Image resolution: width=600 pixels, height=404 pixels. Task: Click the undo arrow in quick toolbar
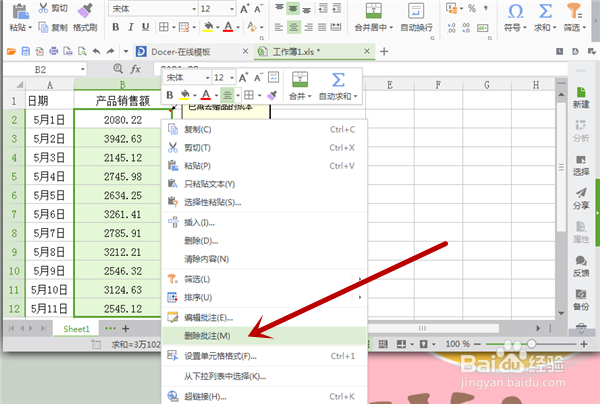click(x=96, y=51)
